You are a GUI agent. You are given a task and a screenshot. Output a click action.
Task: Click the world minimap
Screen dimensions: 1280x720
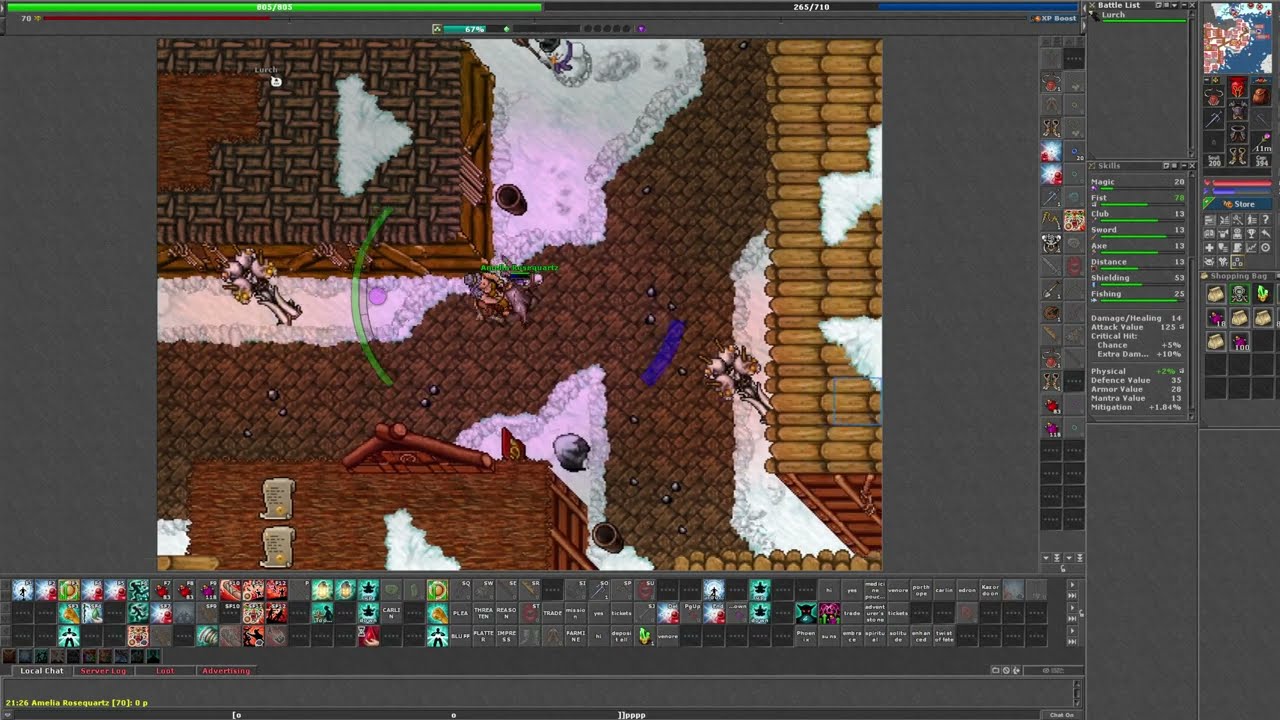[1237, 37]
